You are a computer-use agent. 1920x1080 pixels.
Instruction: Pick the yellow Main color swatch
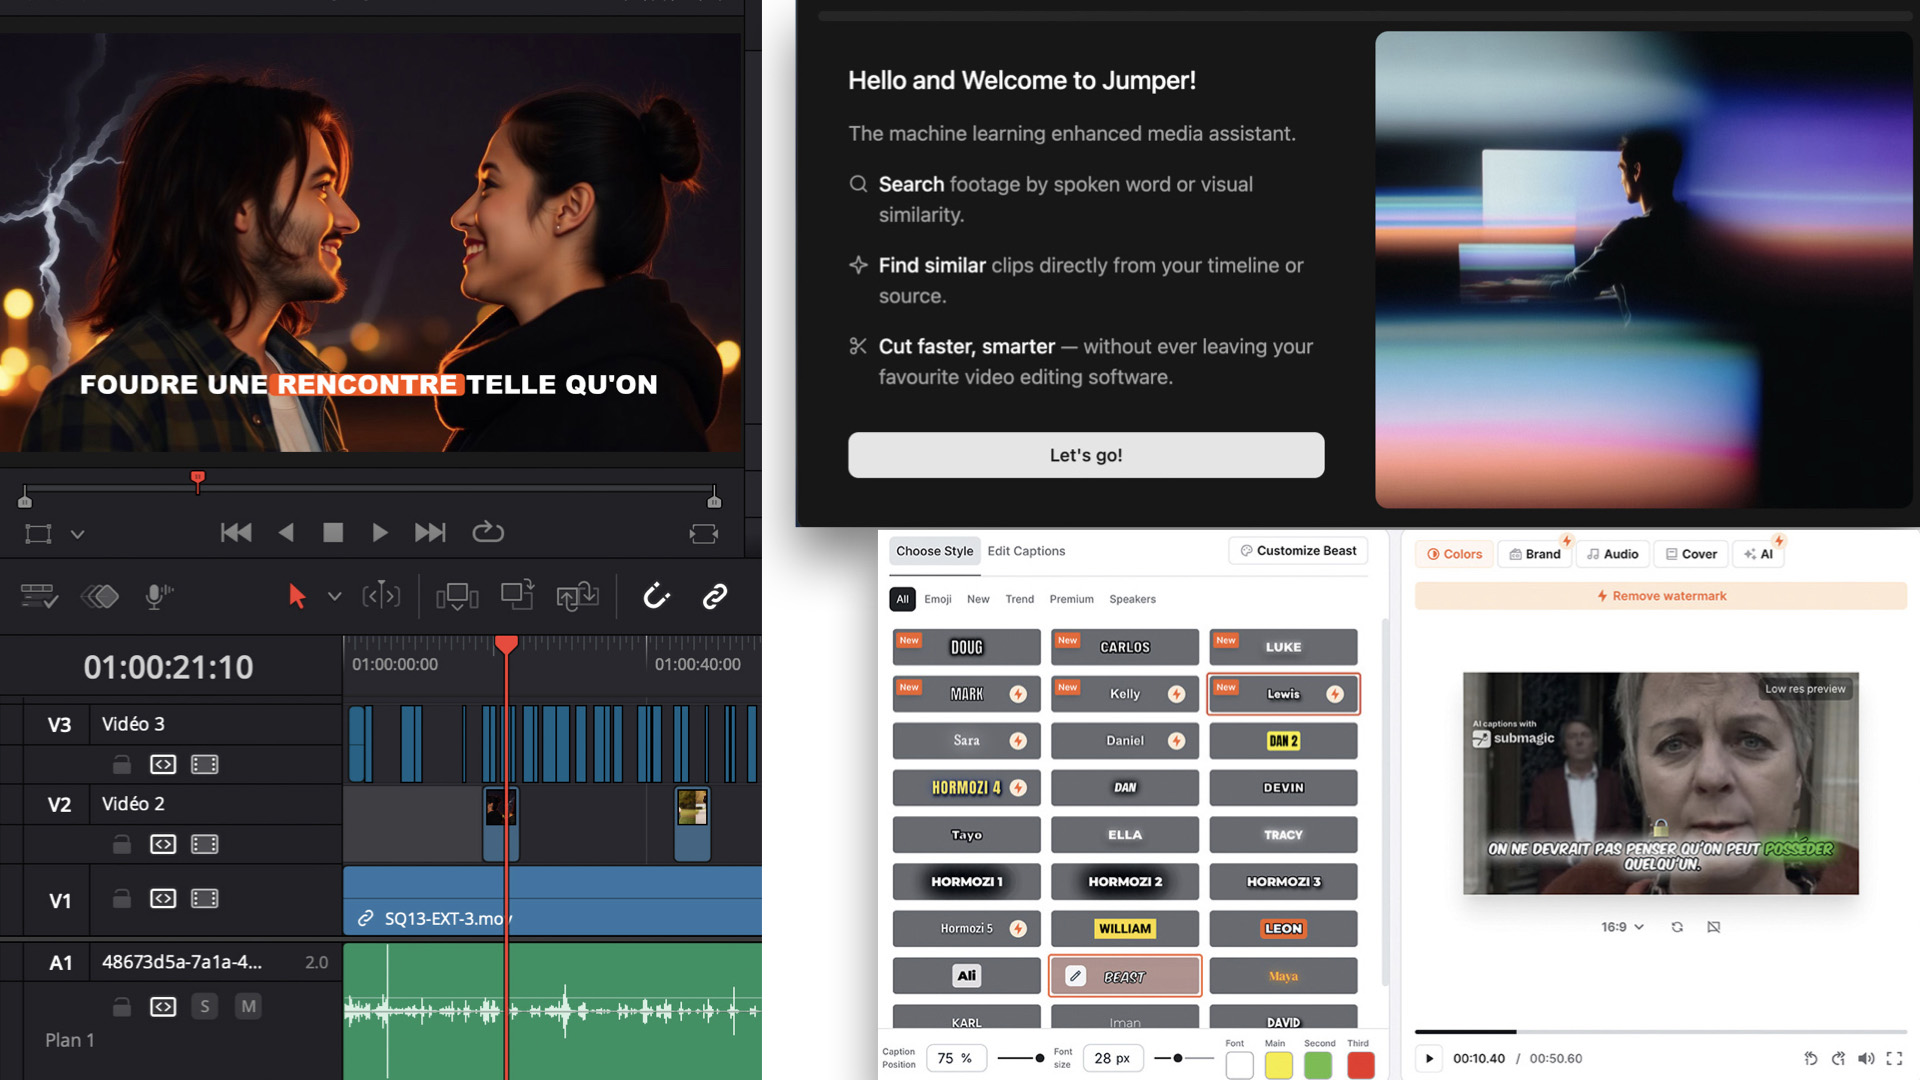tap(1278, 1066)
